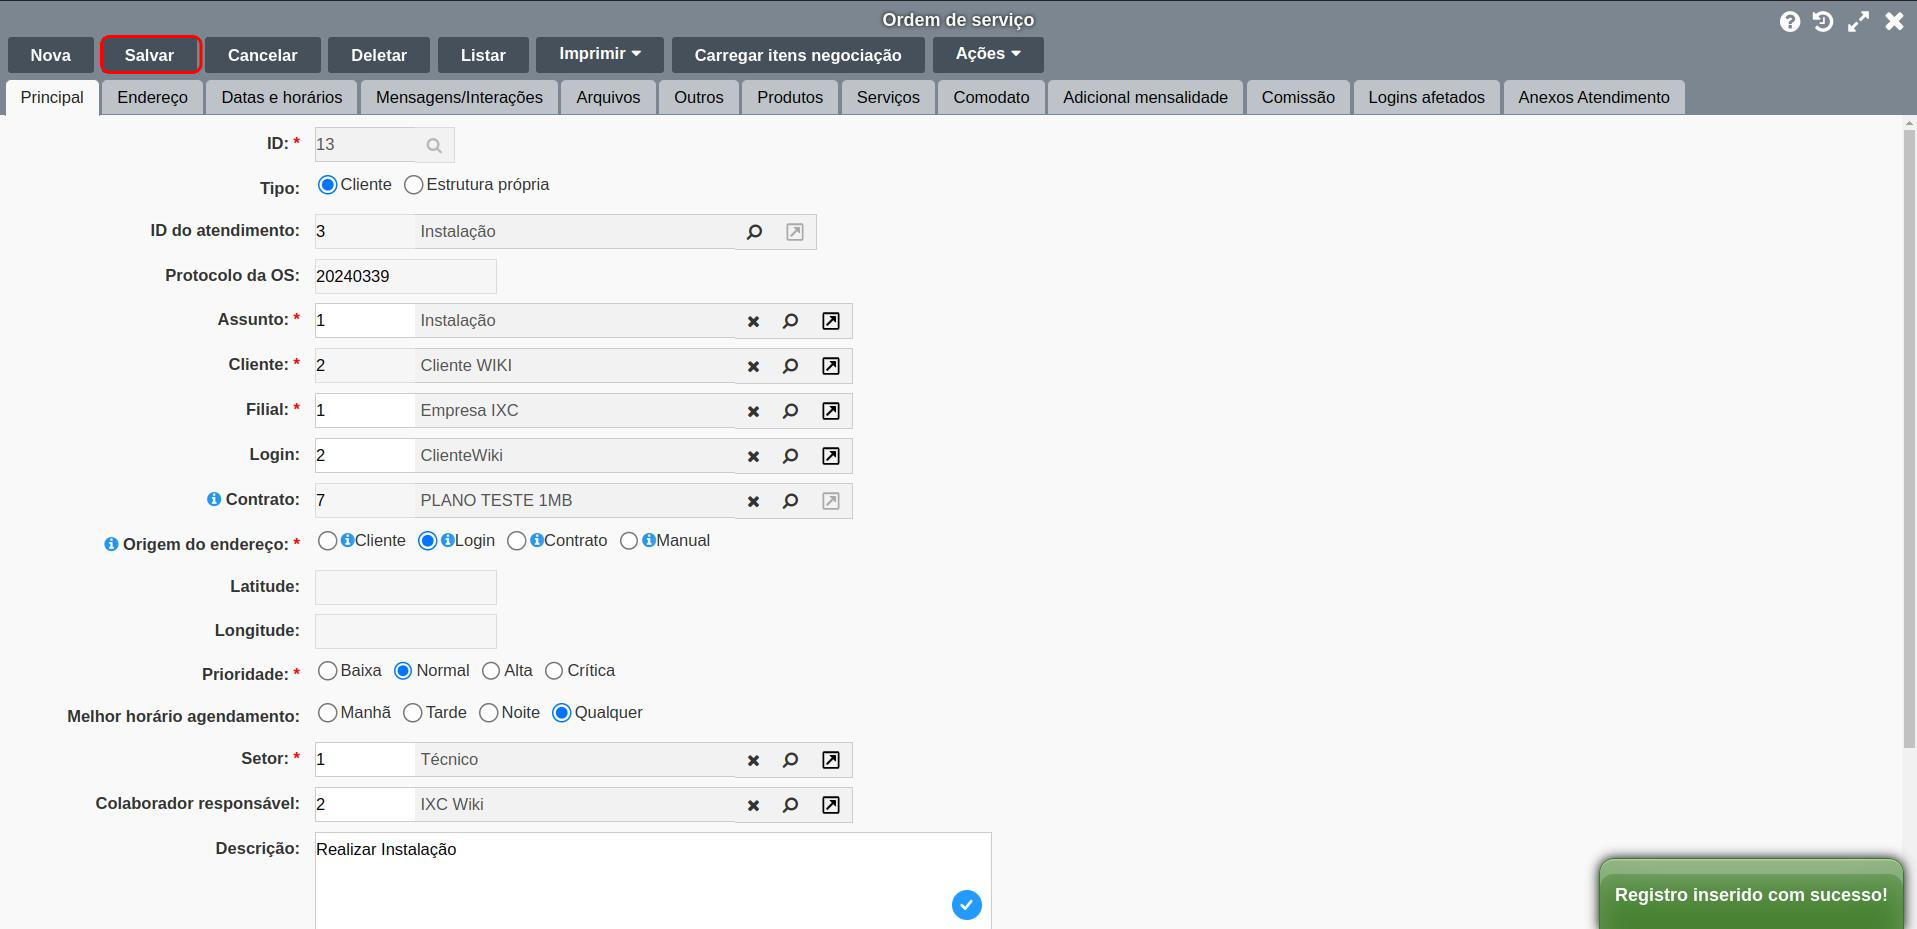Clear Colaborador responsável with X

(x=753, y=805)
